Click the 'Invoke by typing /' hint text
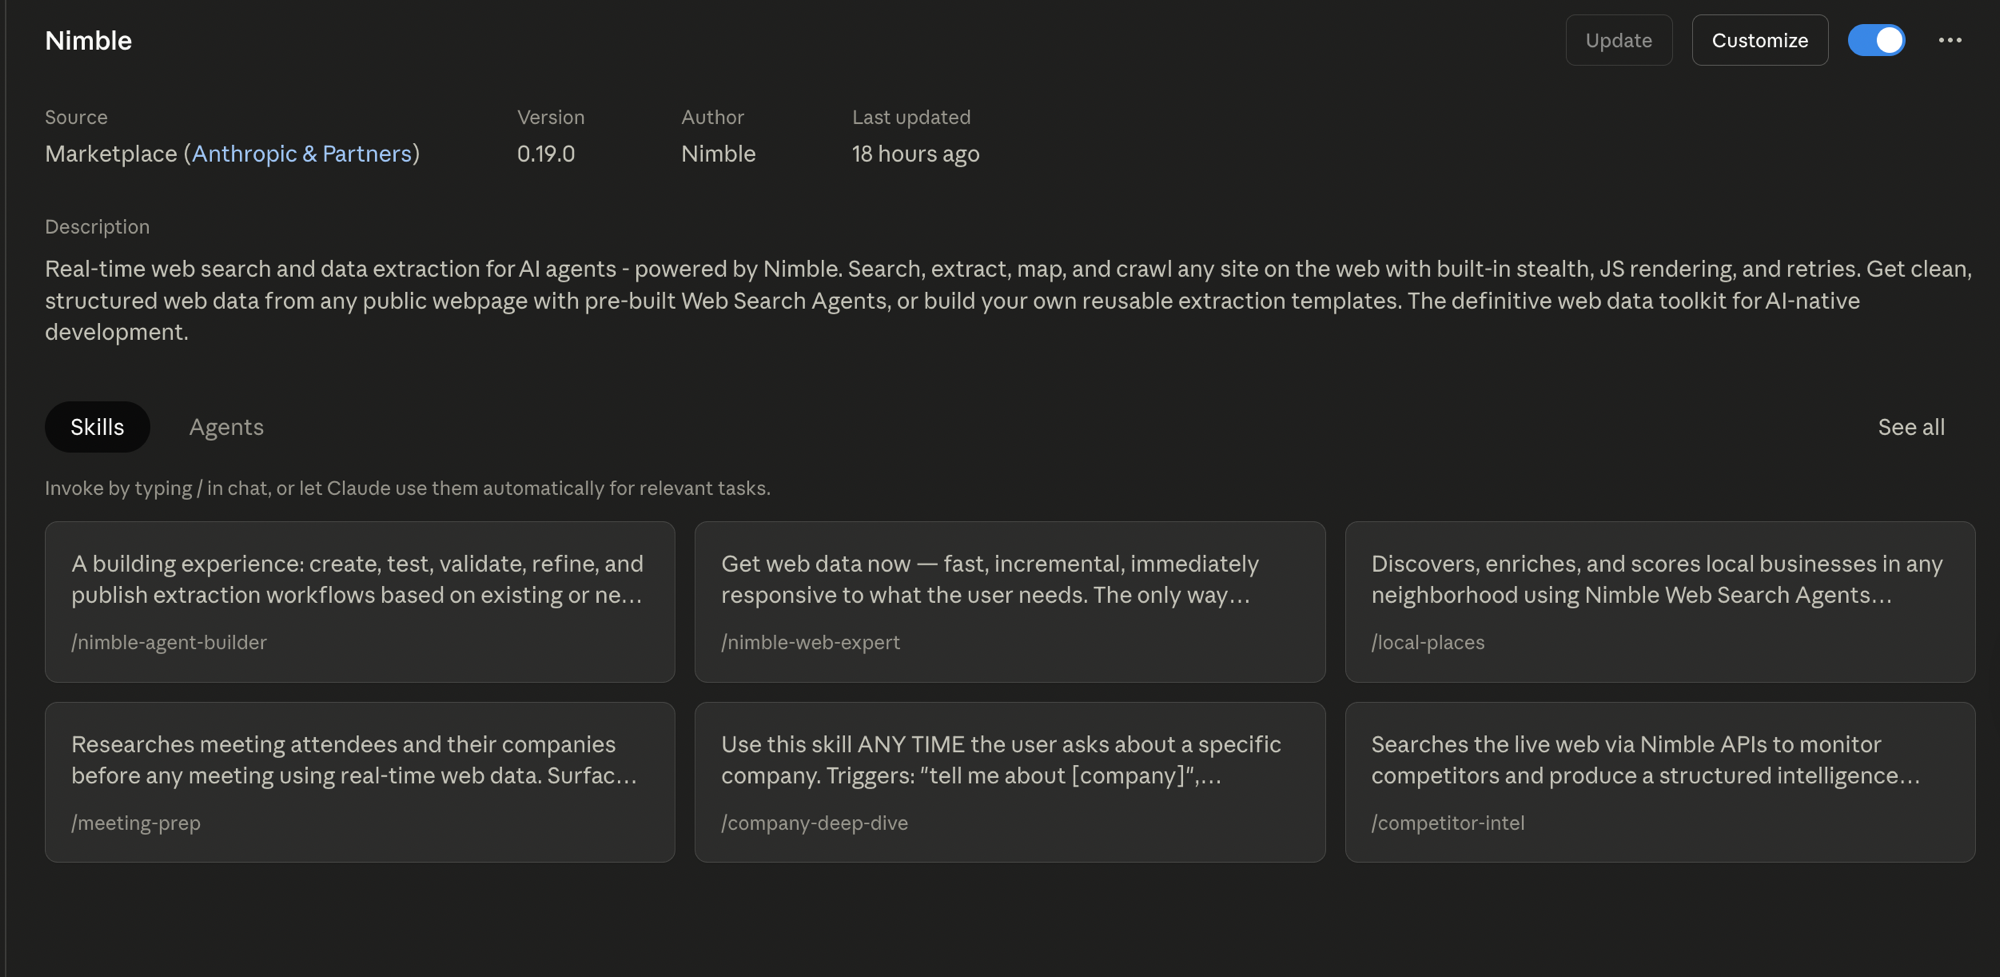 (407, 488)
